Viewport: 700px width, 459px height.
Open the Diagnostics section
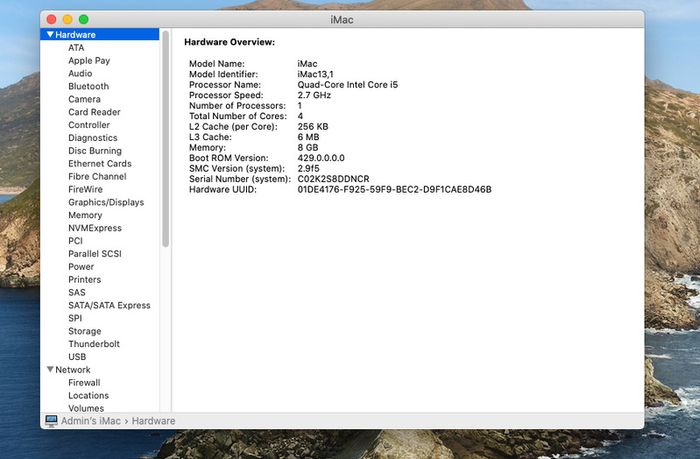coord(92,138)
